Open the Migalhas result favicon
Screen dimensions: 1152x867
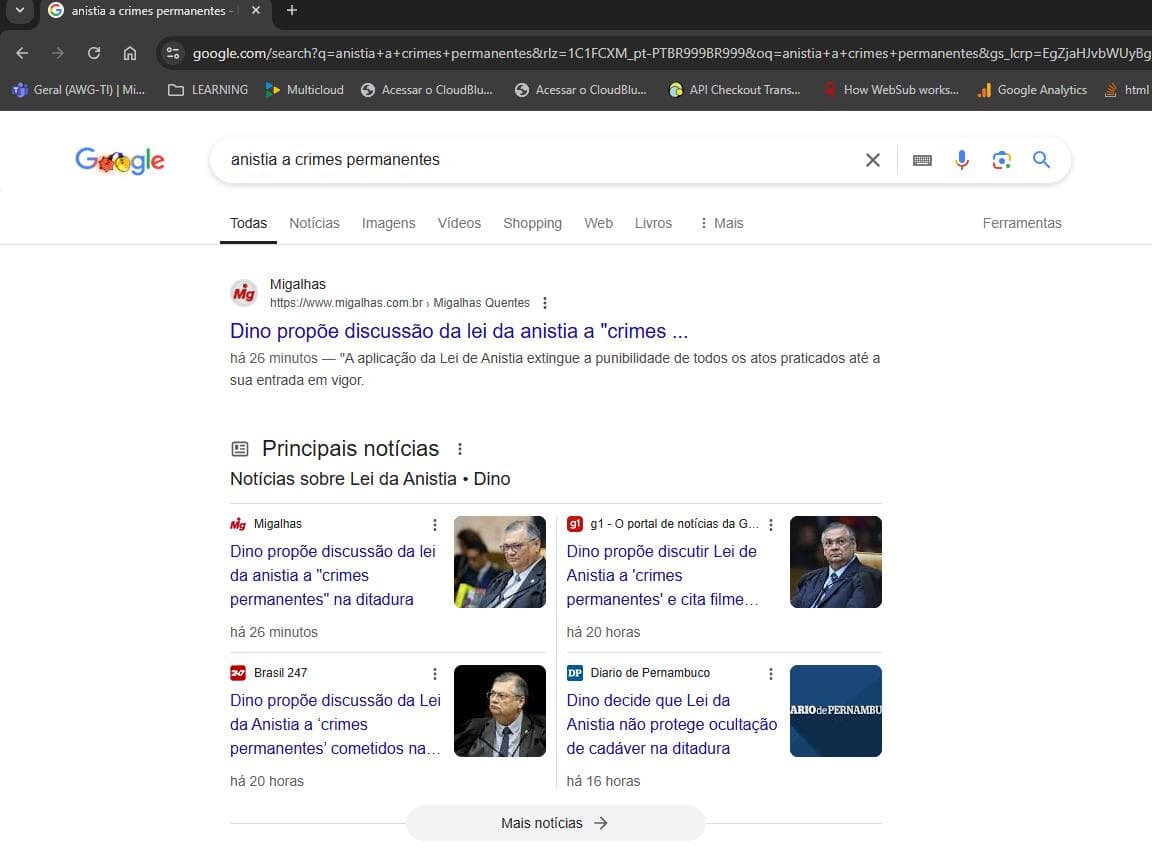pos(244,293)
